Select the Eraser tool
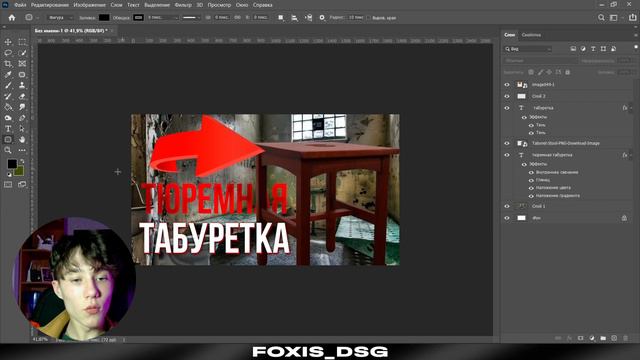The image size is (640, 360). (x=22, y=96)
